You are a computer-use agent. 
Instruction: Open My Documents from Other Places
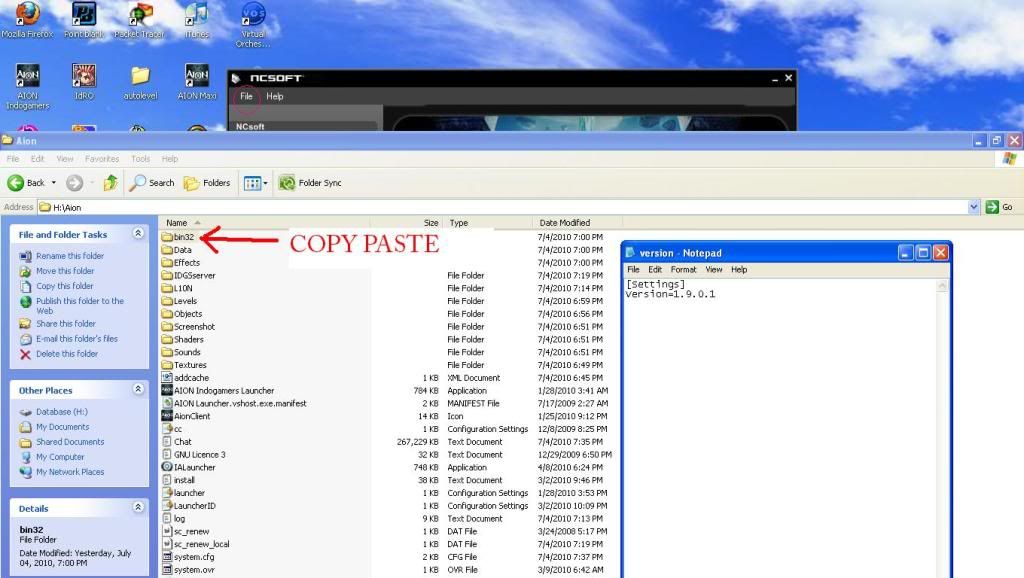coord(62,427)
